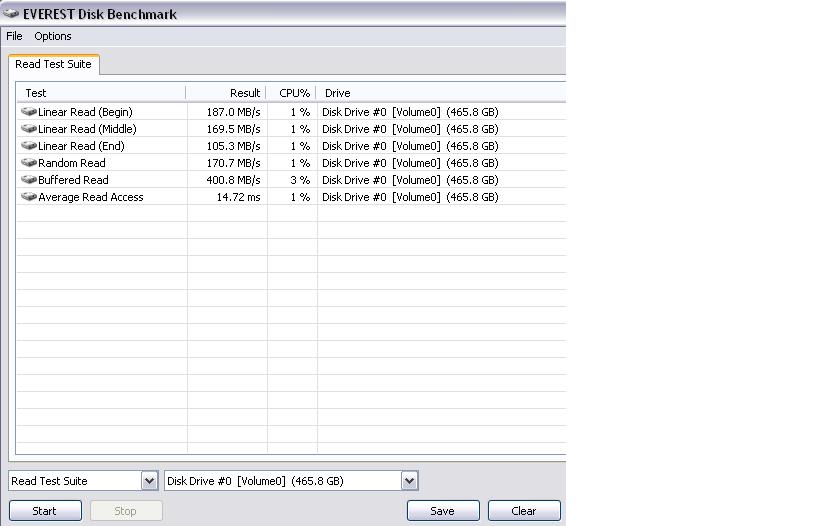Click the 105.3 MB/s result value
The width and height of the screenshot is (840, 526).
[234, 146]
